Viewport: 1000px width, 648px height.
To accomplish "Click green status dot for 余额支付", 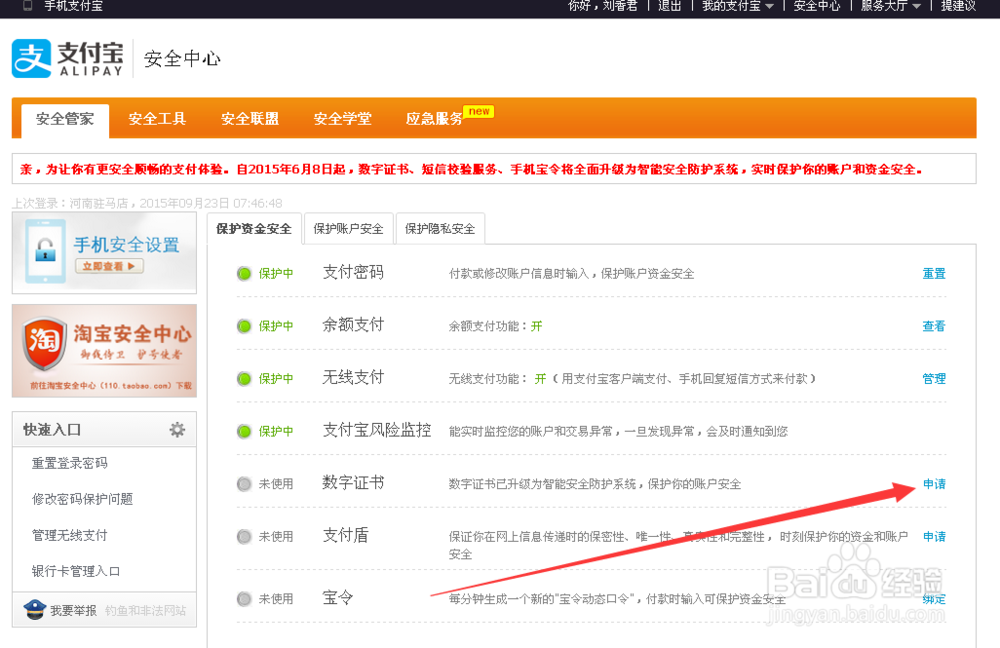I will click(x=244, y=327).
